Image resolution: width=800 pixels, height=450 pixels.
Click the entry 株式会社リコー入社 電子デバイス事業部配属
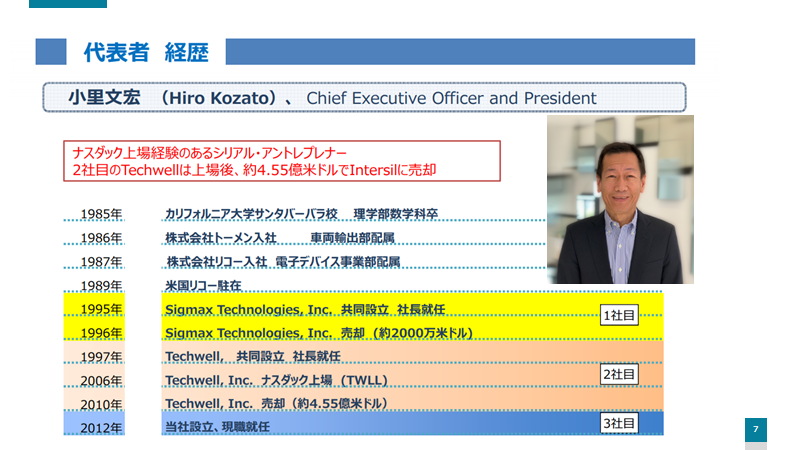pyautogui.click(x=283, y=262)
